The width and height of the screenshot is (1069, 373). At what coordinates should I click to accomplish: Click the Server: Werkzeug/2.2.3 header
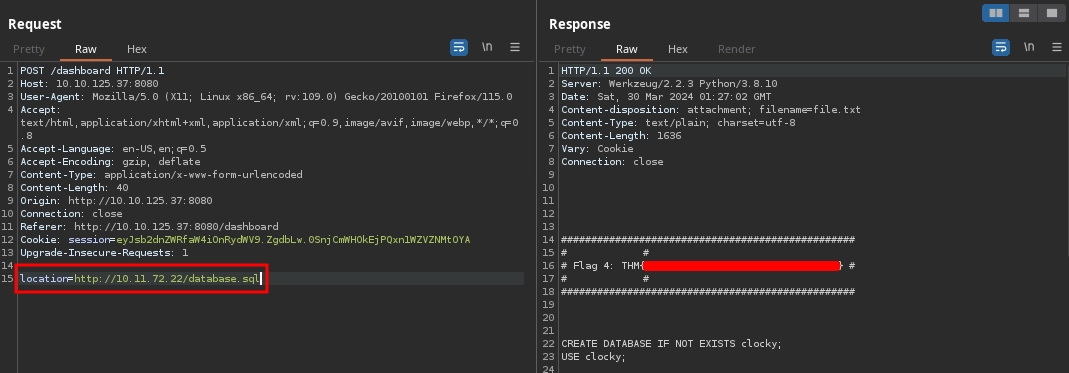click(669, 84)
